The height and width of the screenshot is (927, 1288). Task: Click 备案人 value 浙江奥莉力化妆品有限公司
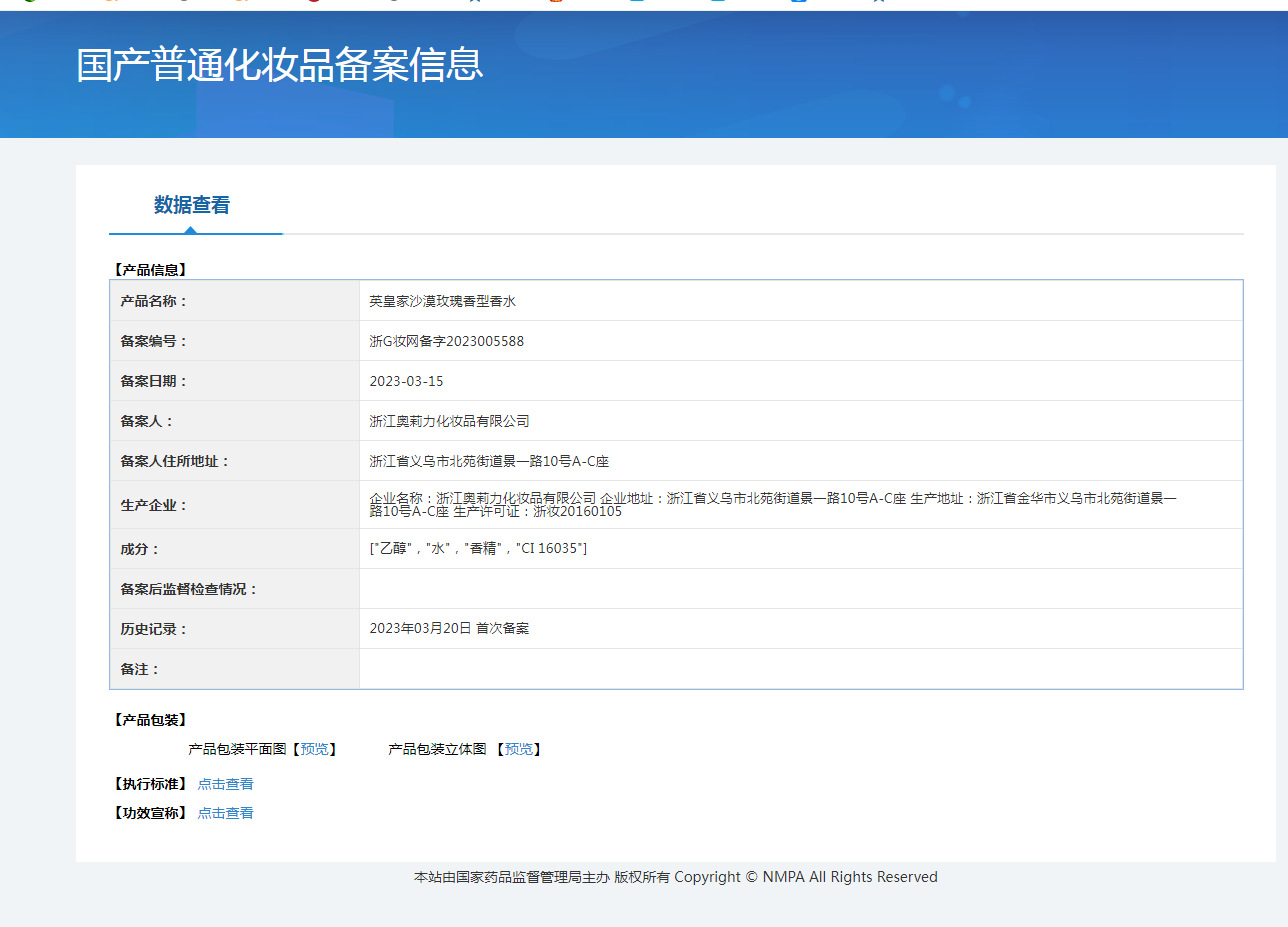point(449,421)
